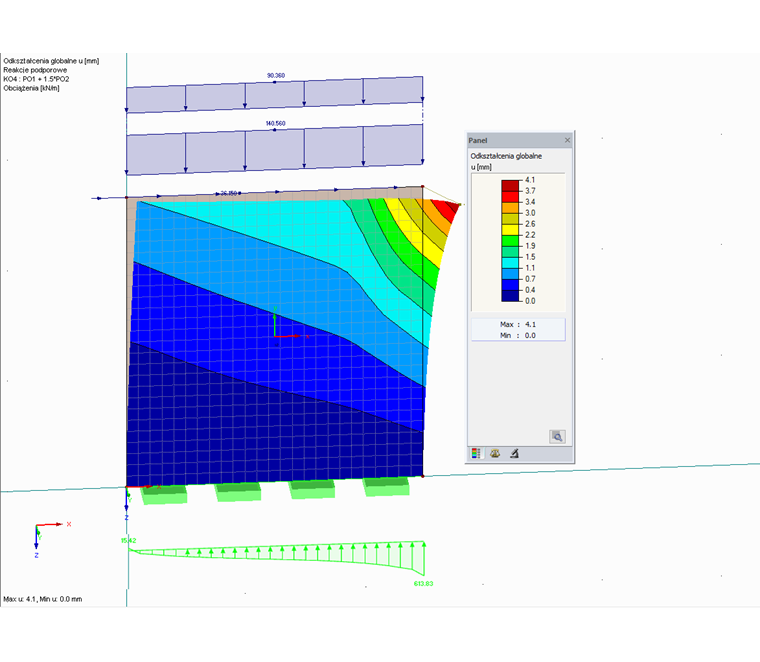Click the 613.83 reaction value label
This screenshot has height=662, width=760.
click(423, 583)
